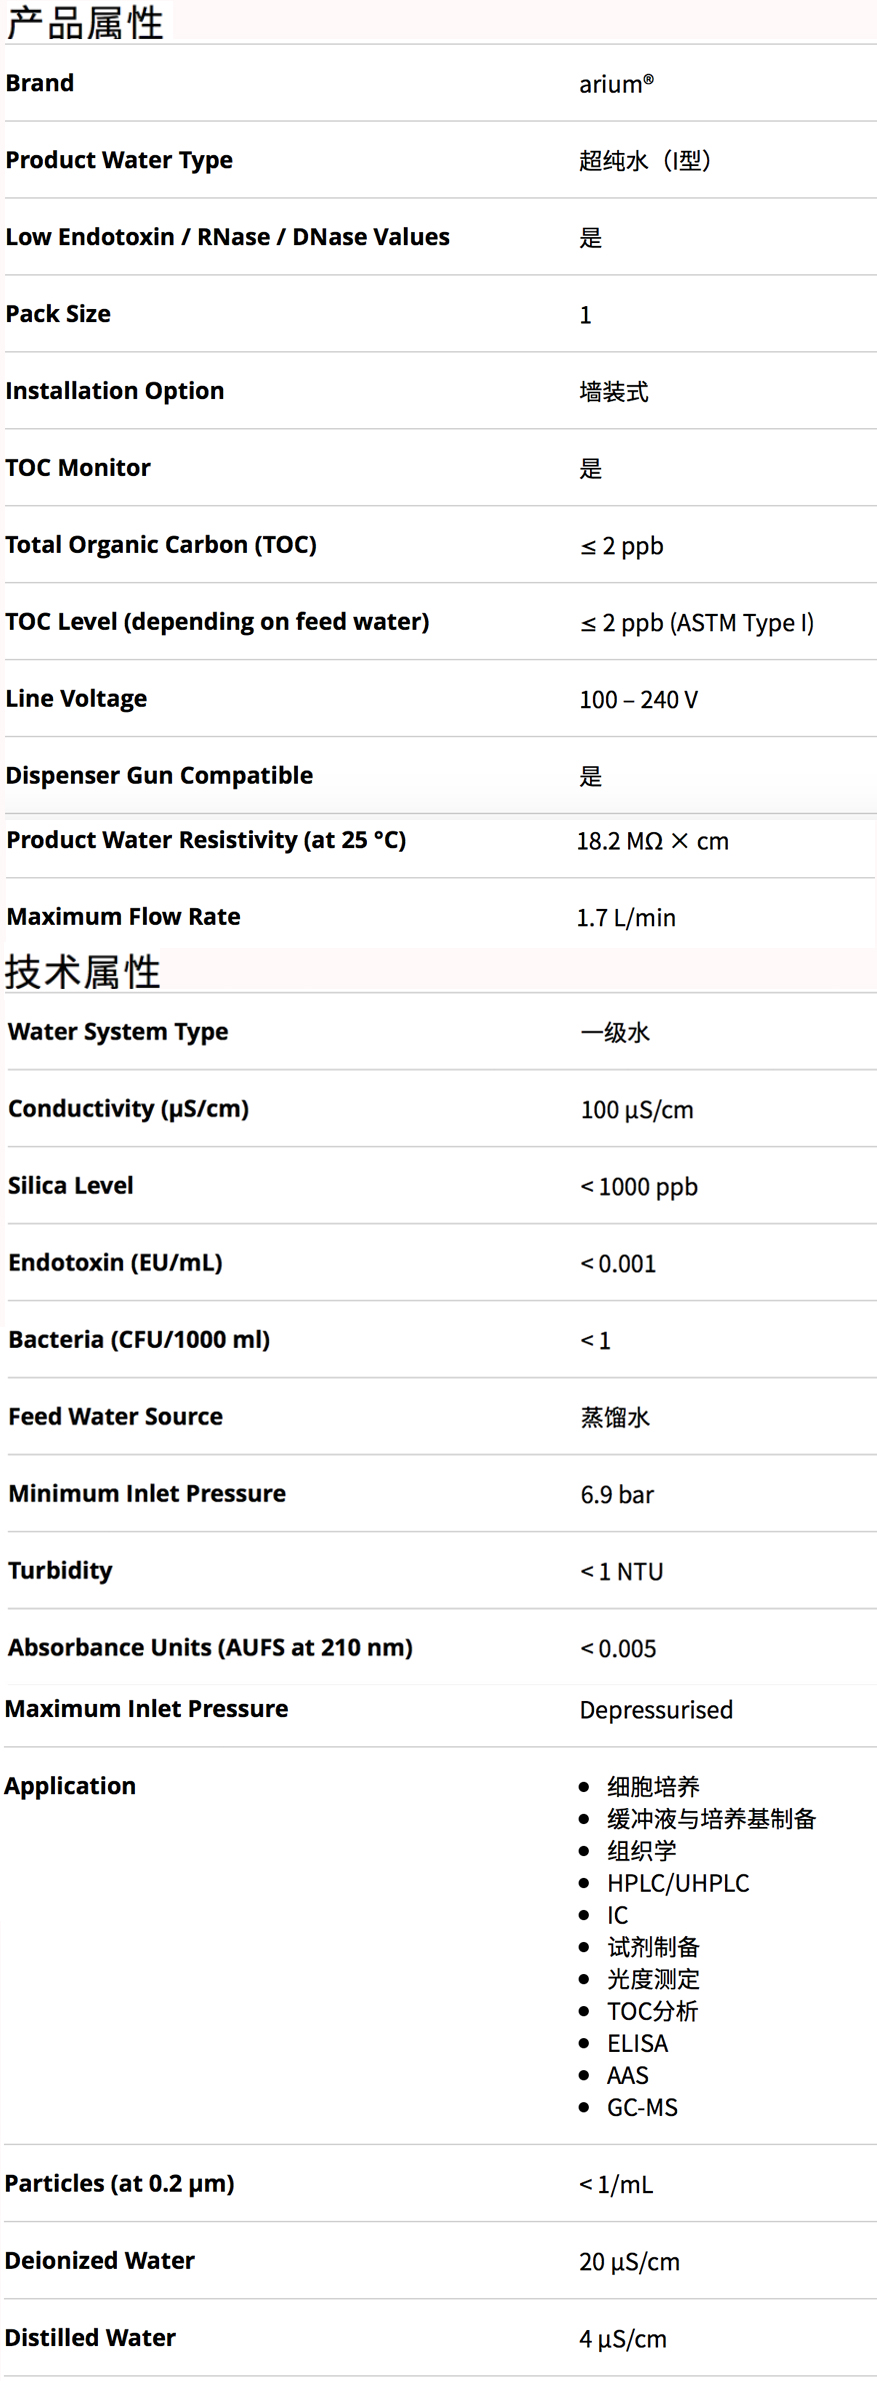Click the Feed Water Source value 蒸馏水
The height and width of the screenshot is (2381, 877).
pyautogui.click(x=615, y=1417)
